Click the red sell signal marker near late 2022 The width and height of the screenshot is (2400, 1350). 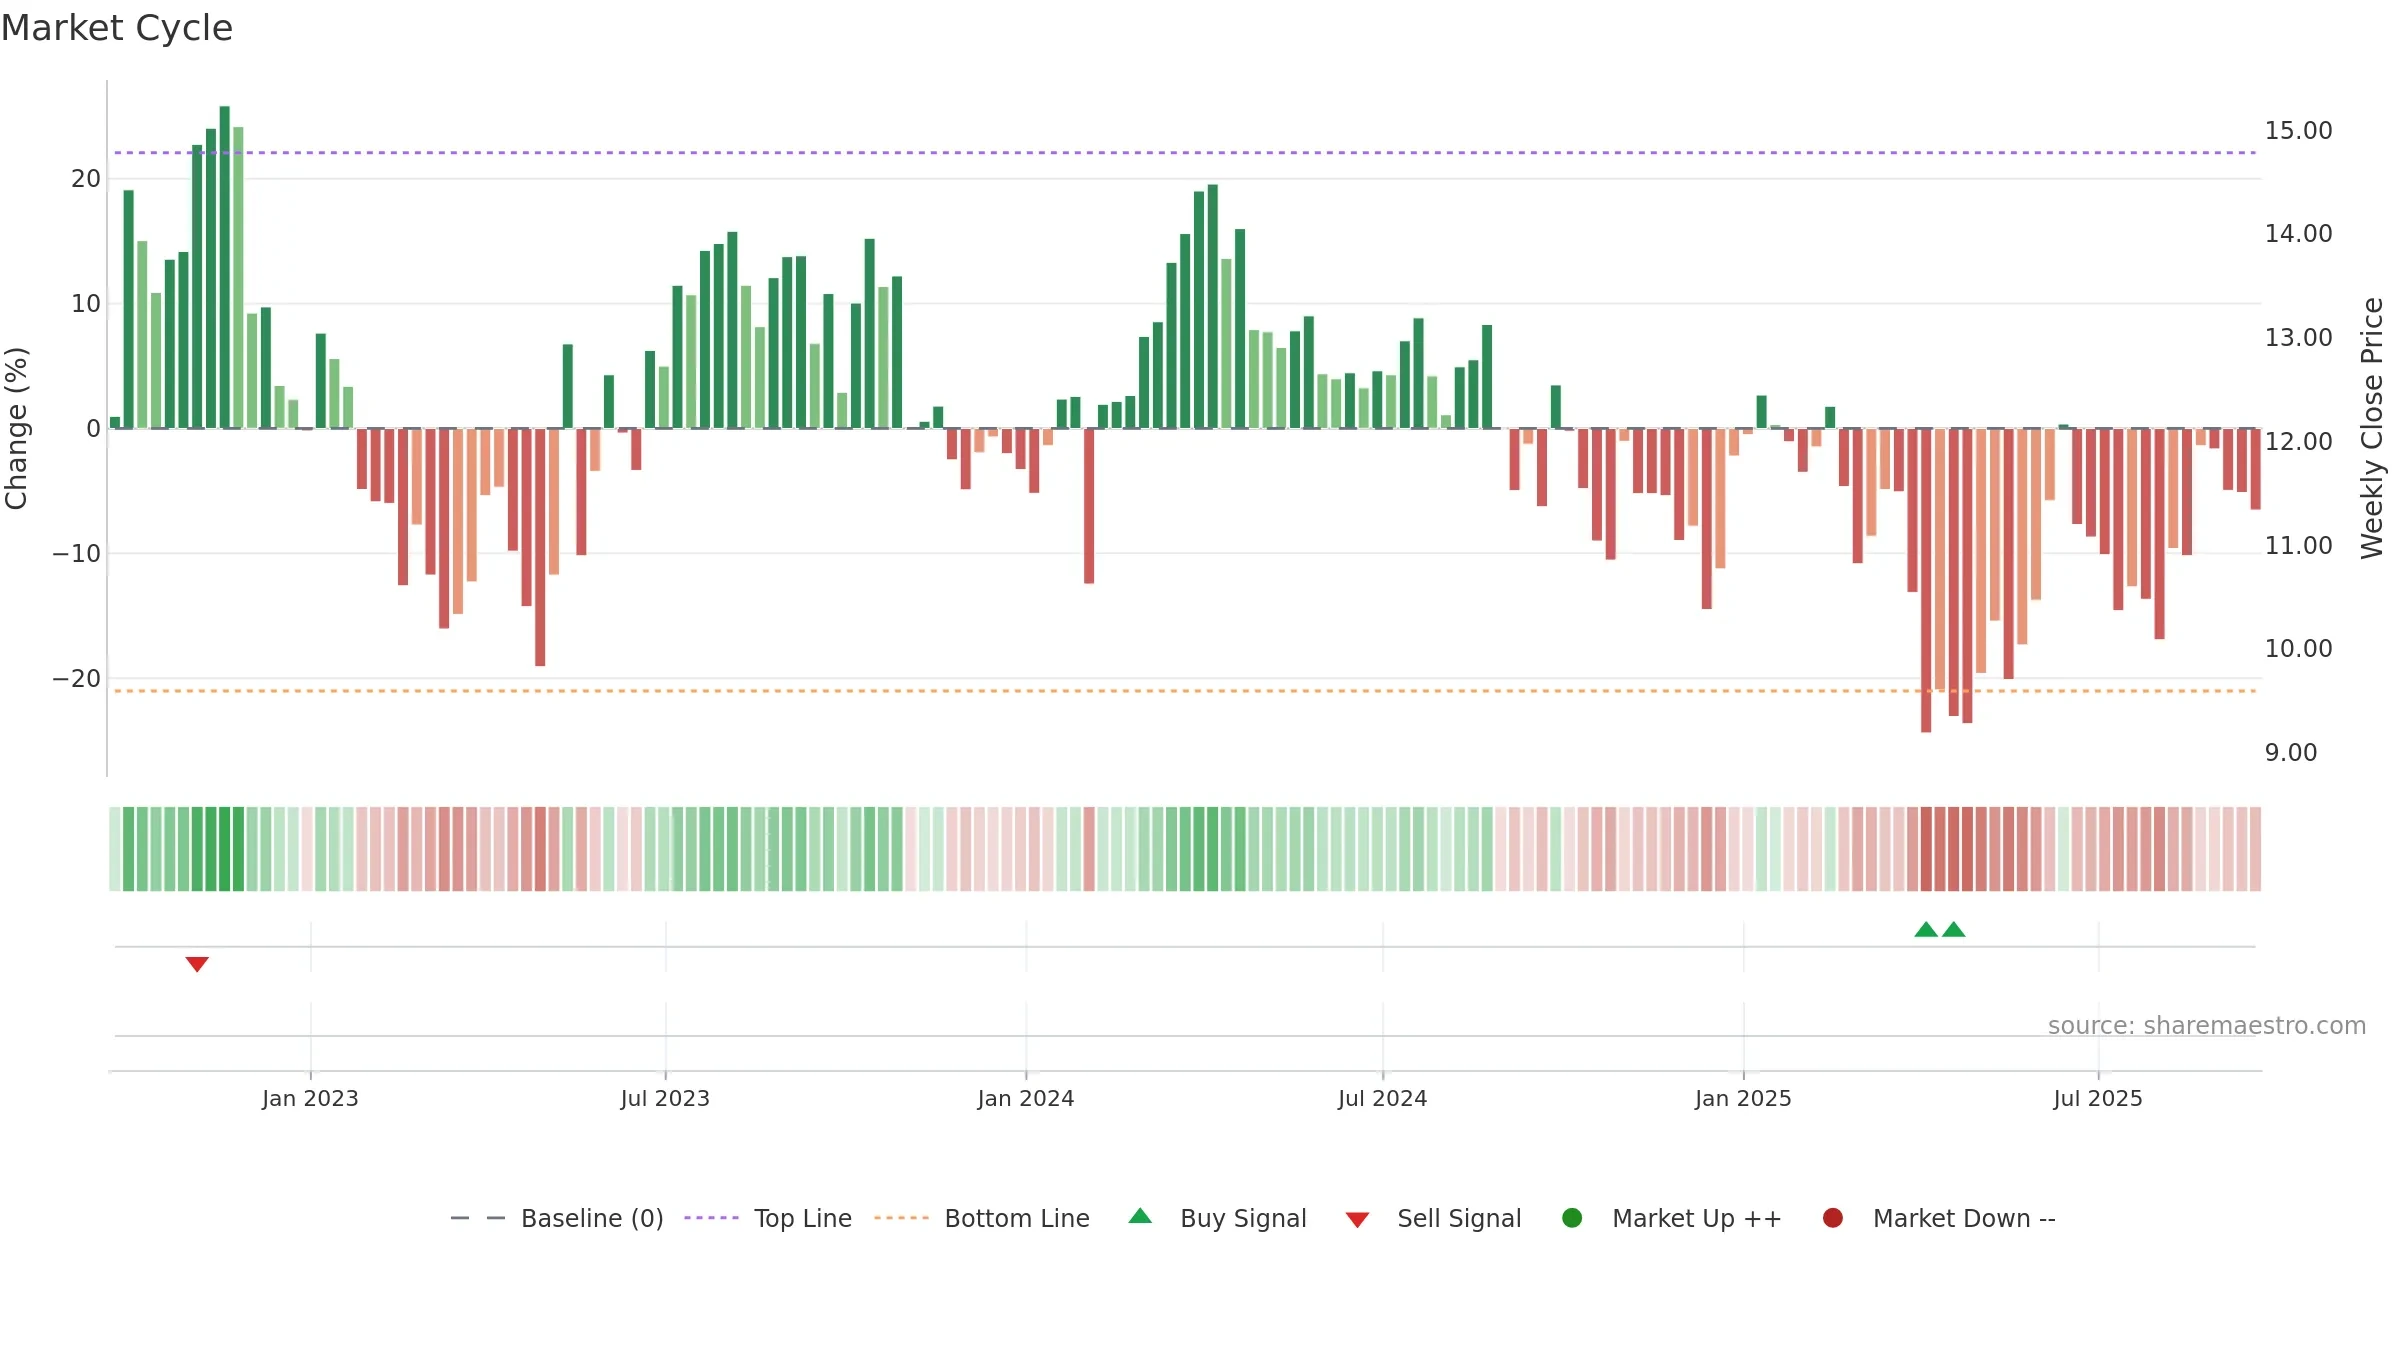pyautogui.click(x=197, y=964)
